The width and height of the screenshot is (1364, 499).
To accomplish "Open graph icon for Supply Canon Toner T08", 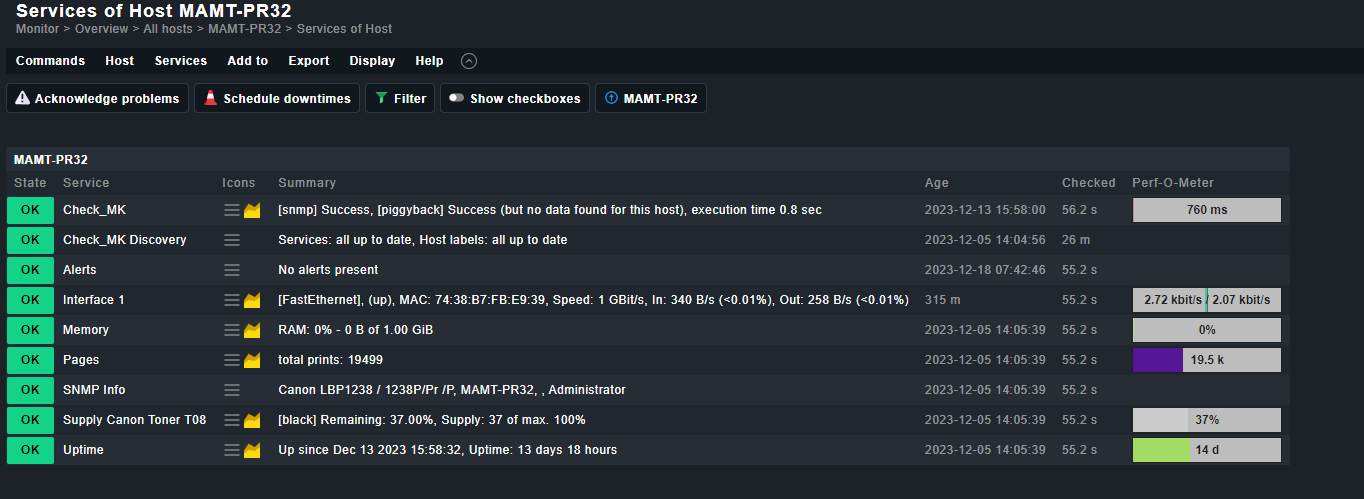I will [x=252, y=420].
